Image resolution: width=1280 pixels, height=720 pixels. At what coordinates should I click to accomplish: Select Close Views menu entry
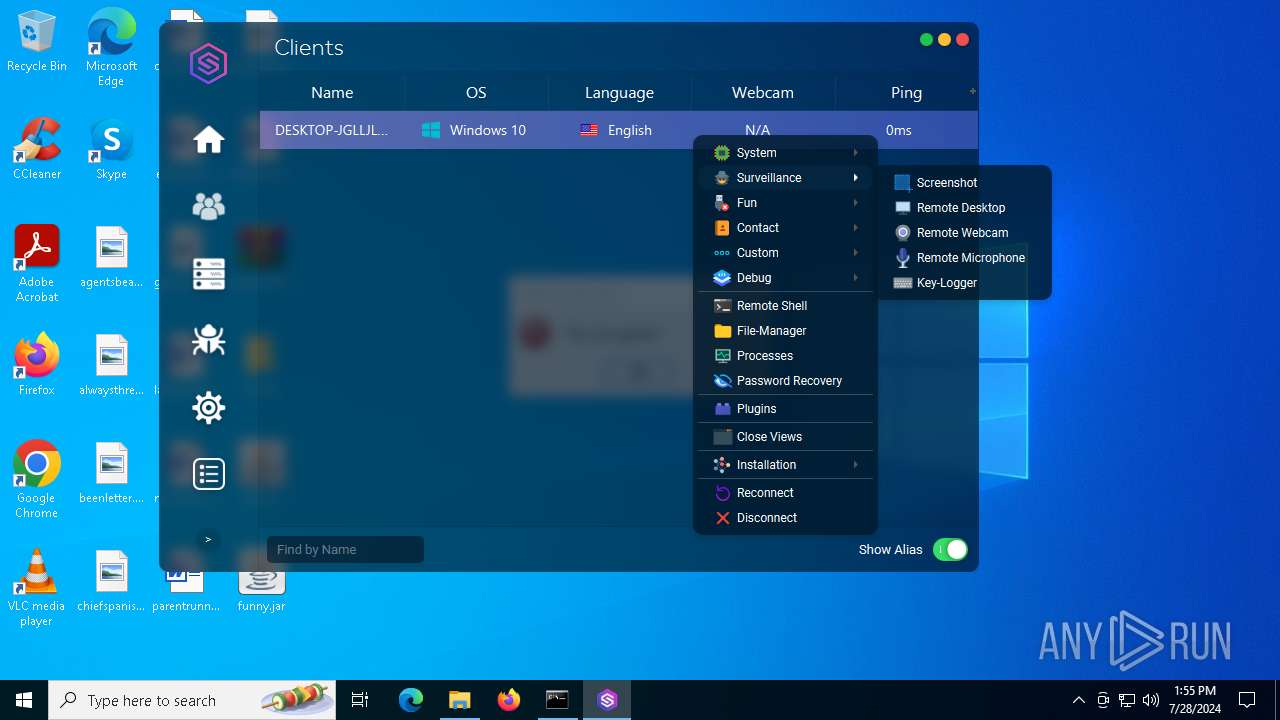point(785,437)
